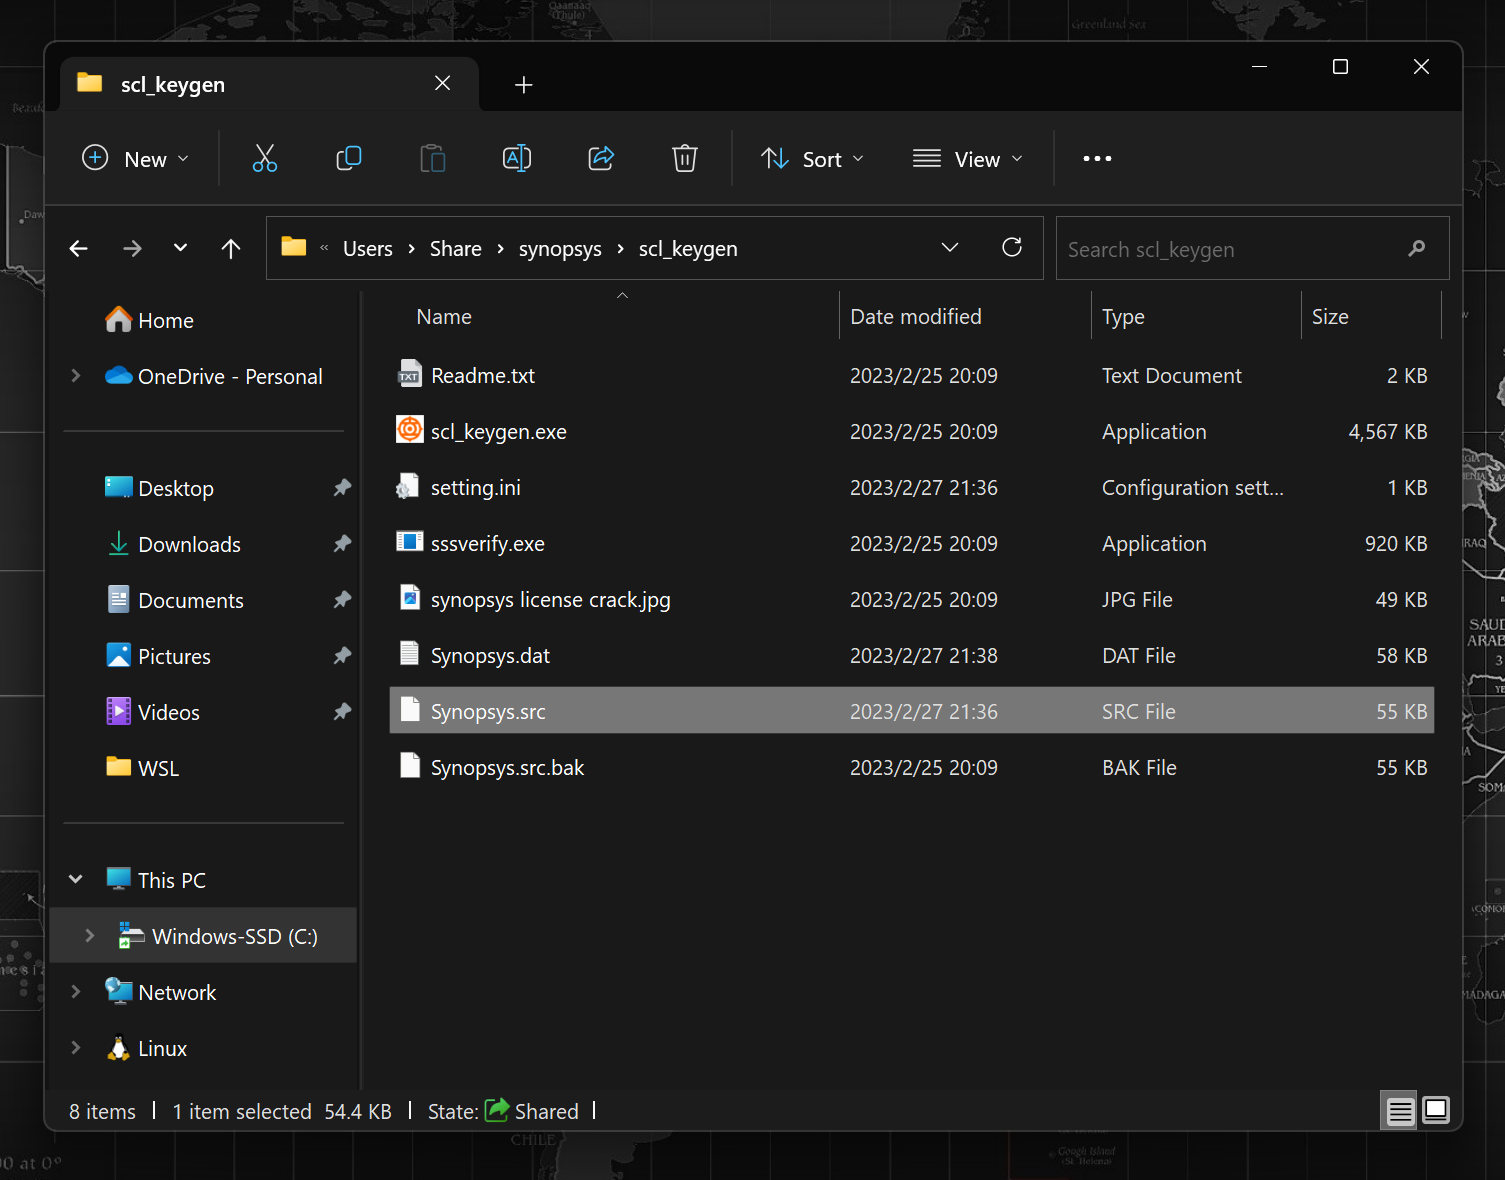
Task: Go up one folder level arrow
Action: pos(231,248)
